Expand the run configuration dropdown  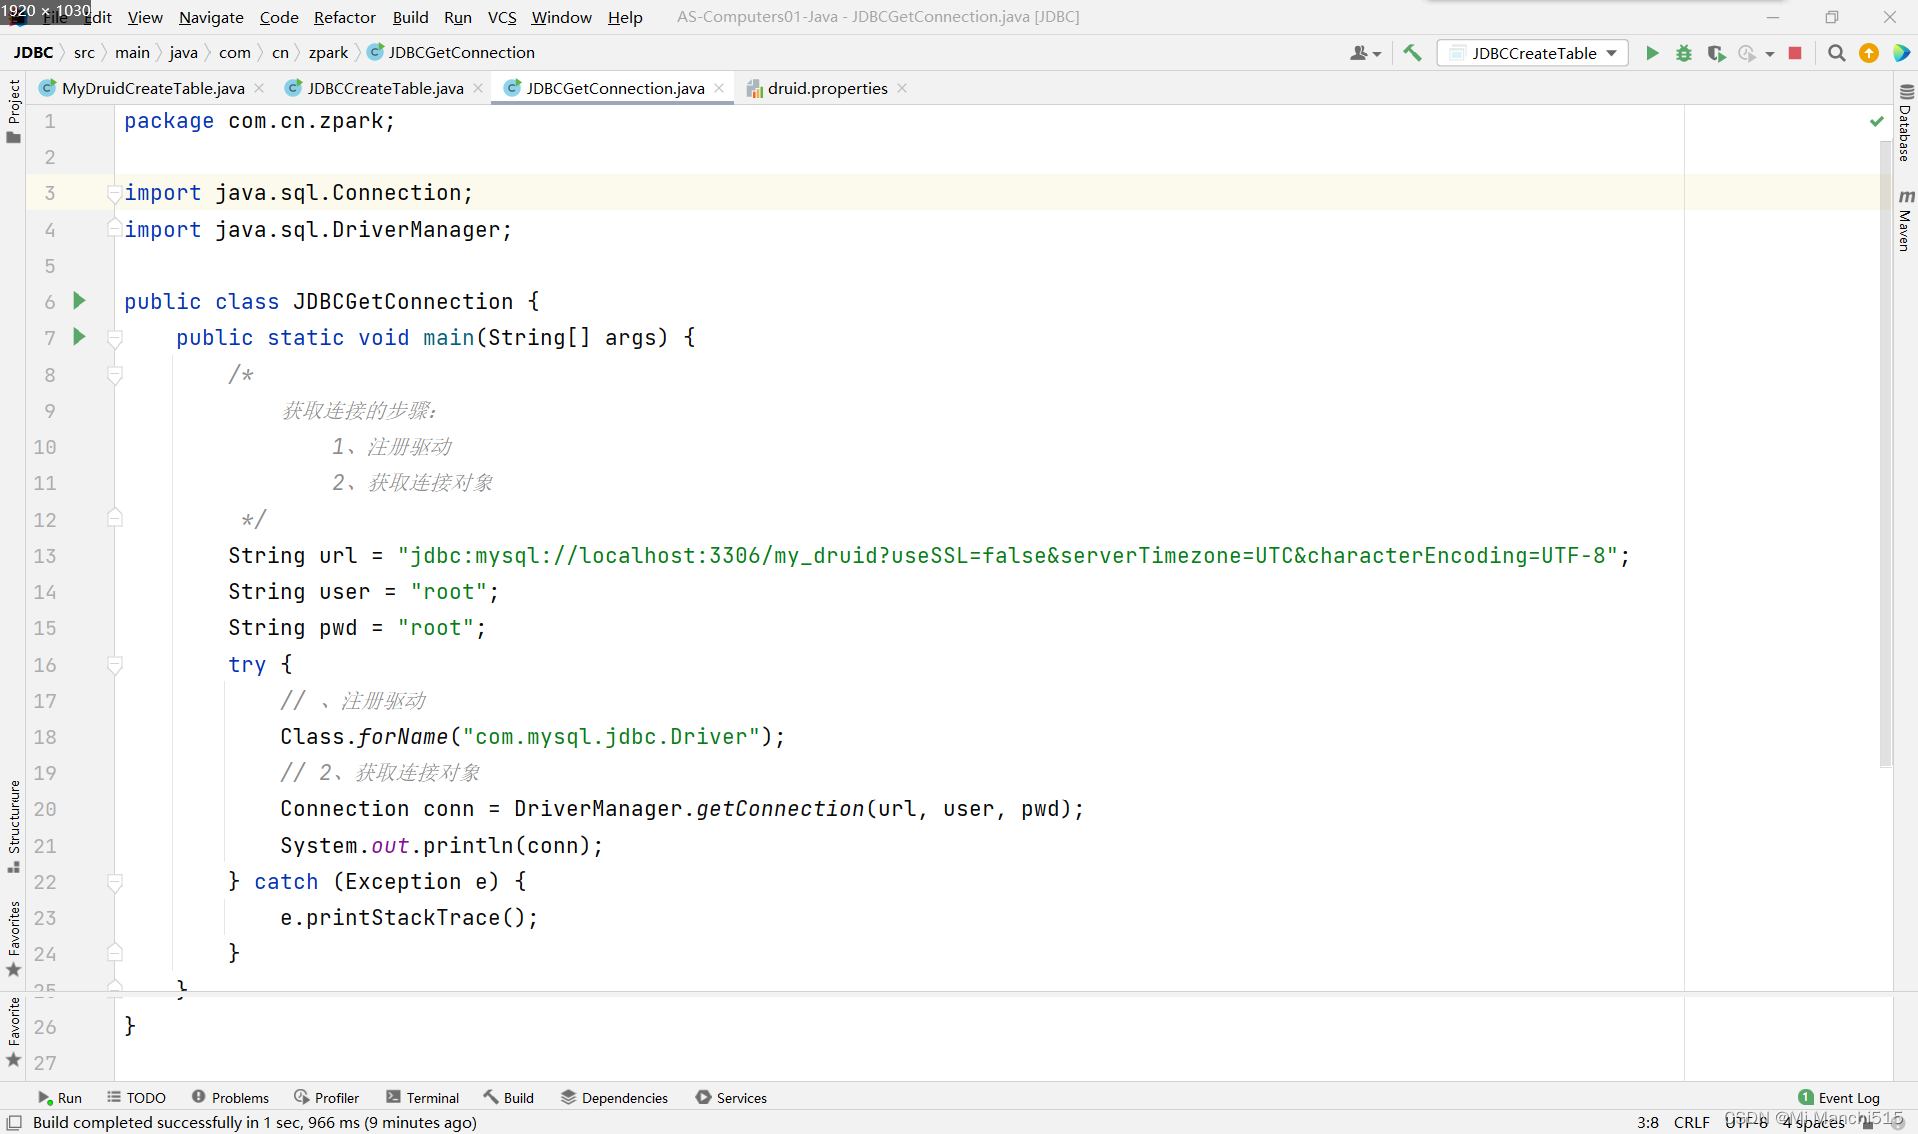(1611, 53)
